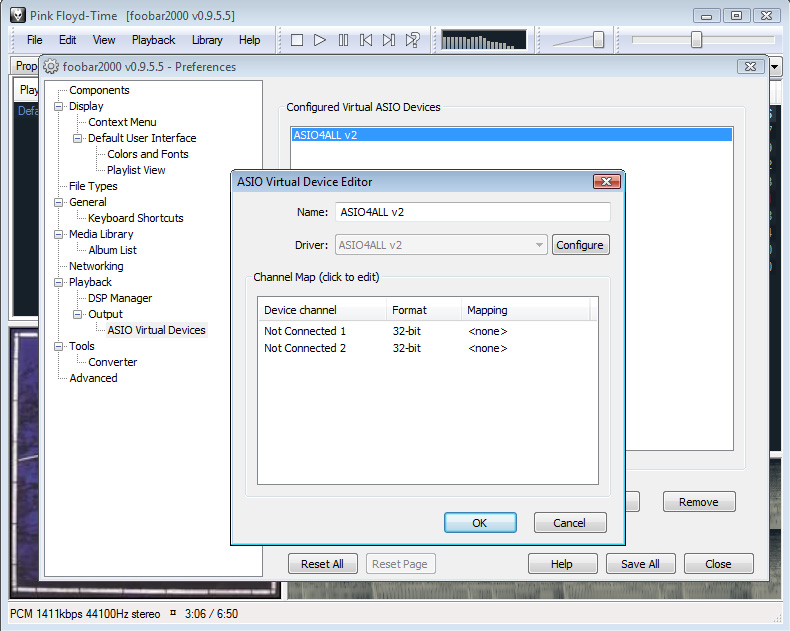Click the seek bar slider handle
The image size is (790, 631).
(x=696, y=39)
